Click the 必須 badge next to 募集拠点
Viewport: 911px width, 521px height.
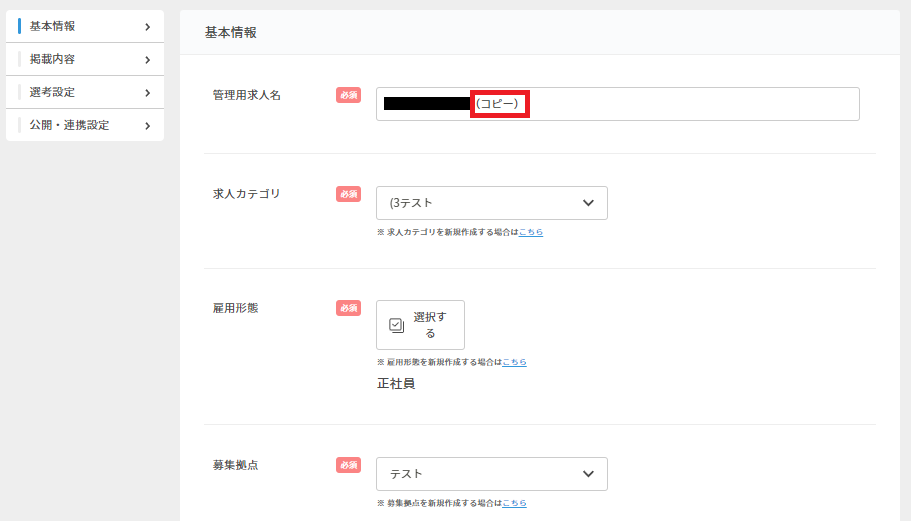pyautogui.click(x=348, y=465)
